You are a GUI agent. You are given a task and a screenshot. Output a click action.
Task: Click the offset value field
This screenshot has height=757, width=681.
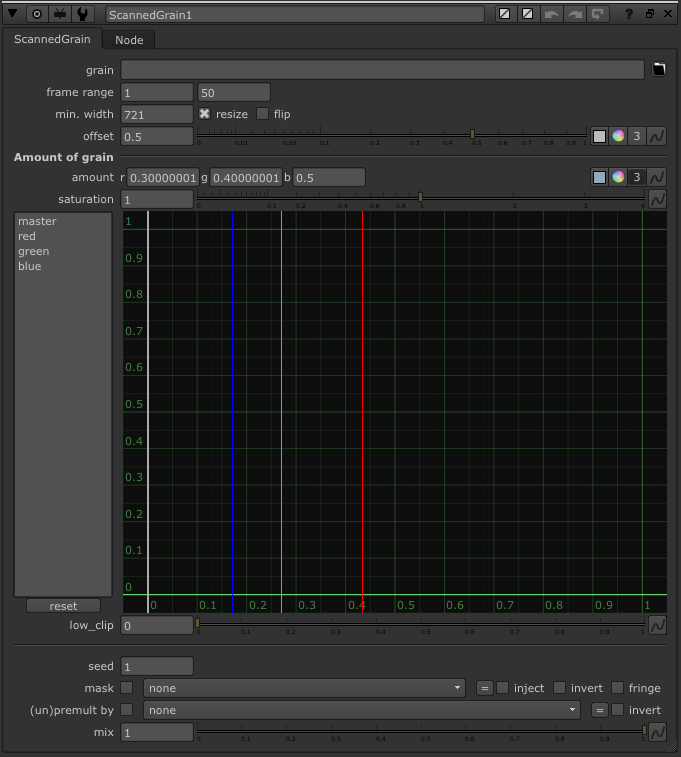(x=157, y=137)
